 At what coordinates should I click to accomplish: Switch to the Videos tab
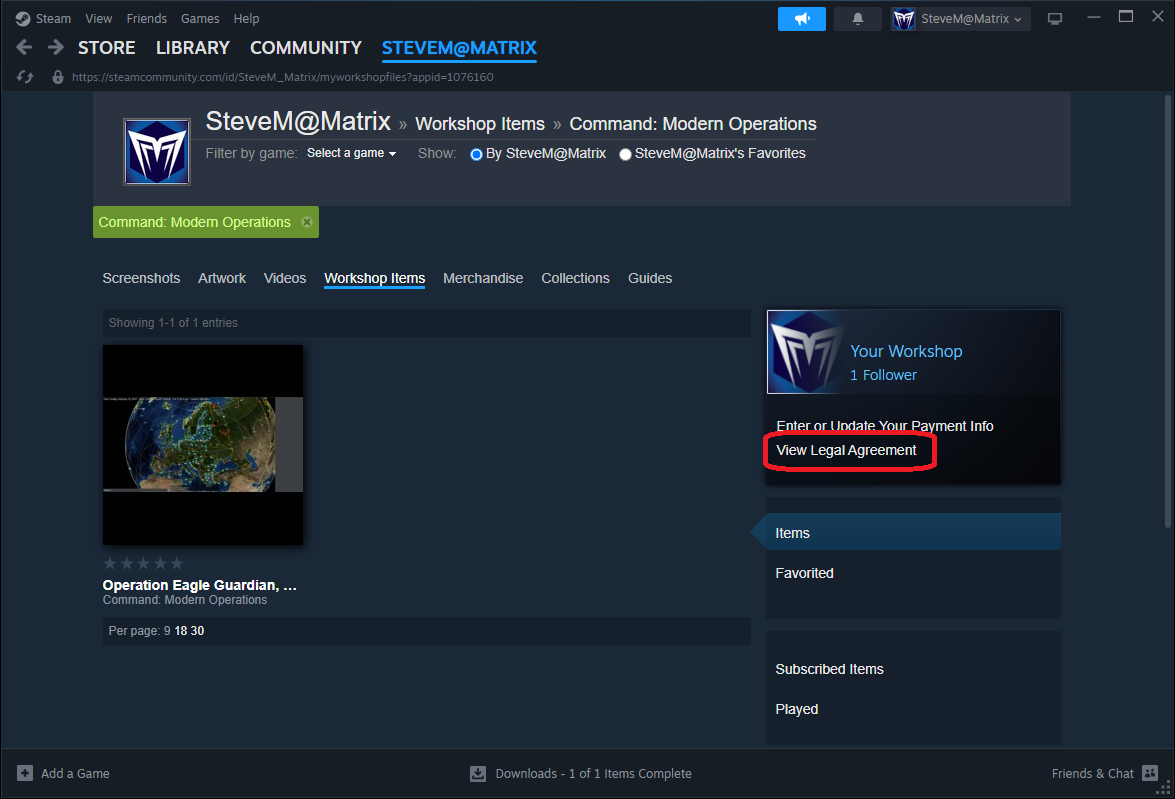coord(285,278)
